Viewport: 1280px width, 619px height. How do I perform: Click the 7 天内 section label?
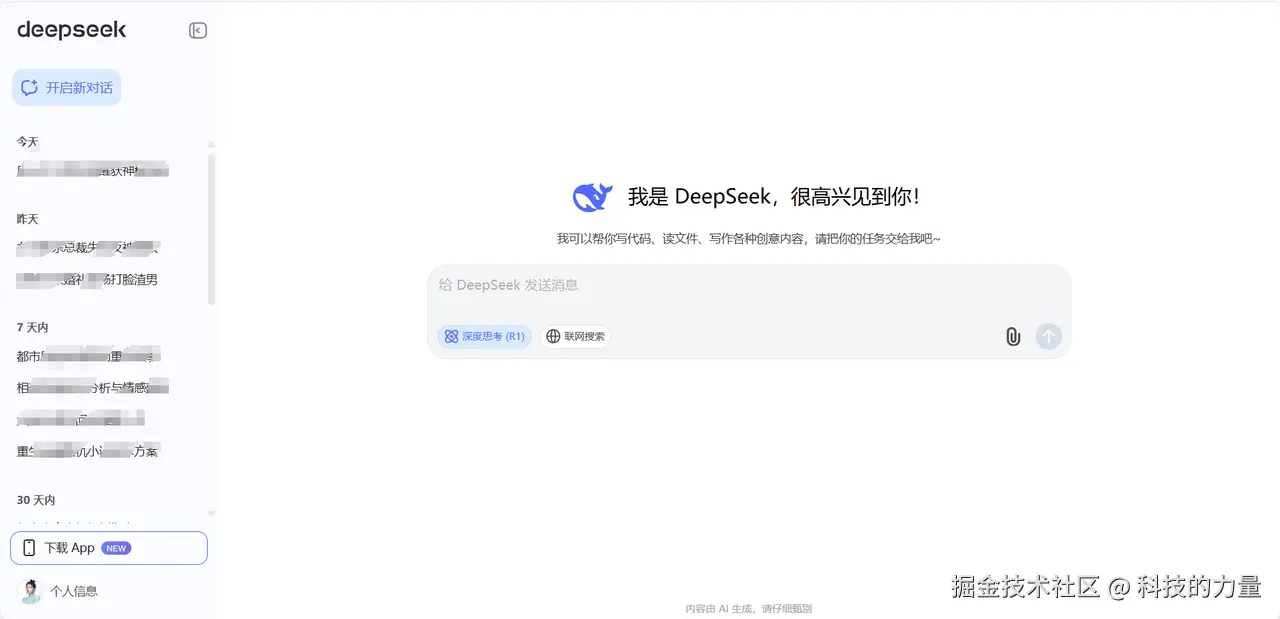click(32, 328)
